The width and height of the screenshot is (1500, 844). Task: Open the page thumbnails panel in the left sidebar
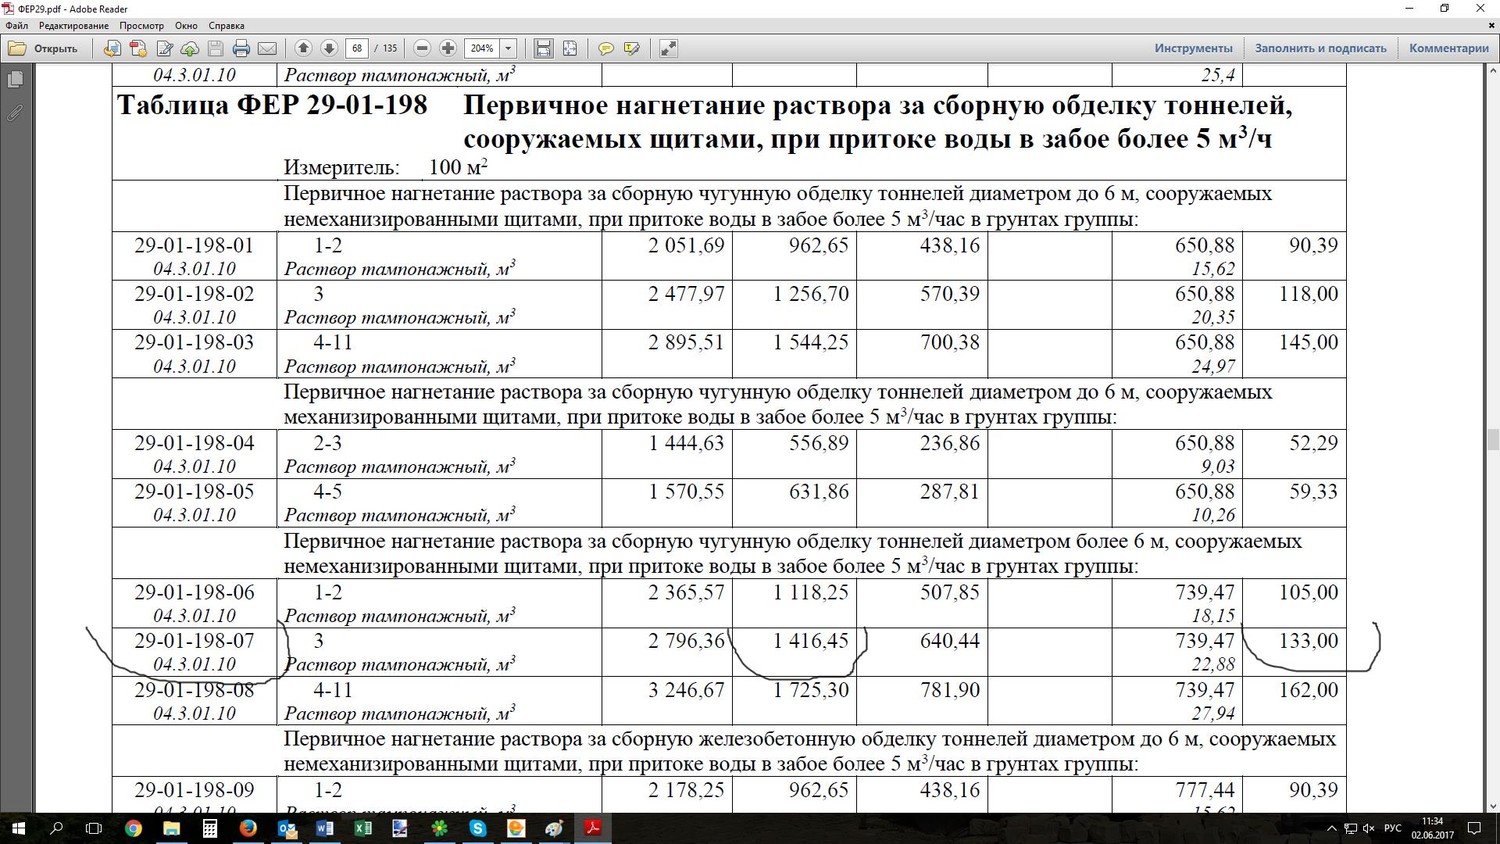(x=15, y=79)
